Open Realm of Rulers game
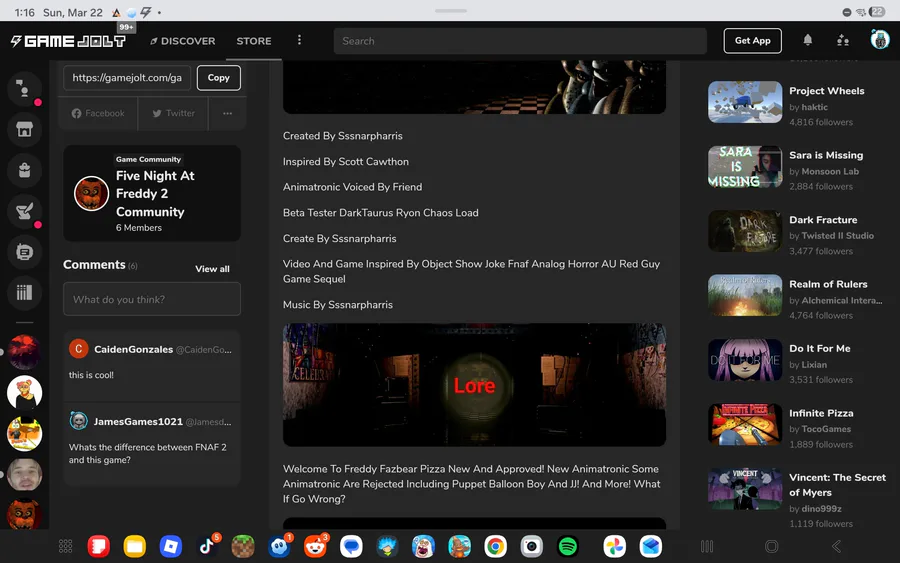Viewport: 900px width, 563px height. point(828,284)
